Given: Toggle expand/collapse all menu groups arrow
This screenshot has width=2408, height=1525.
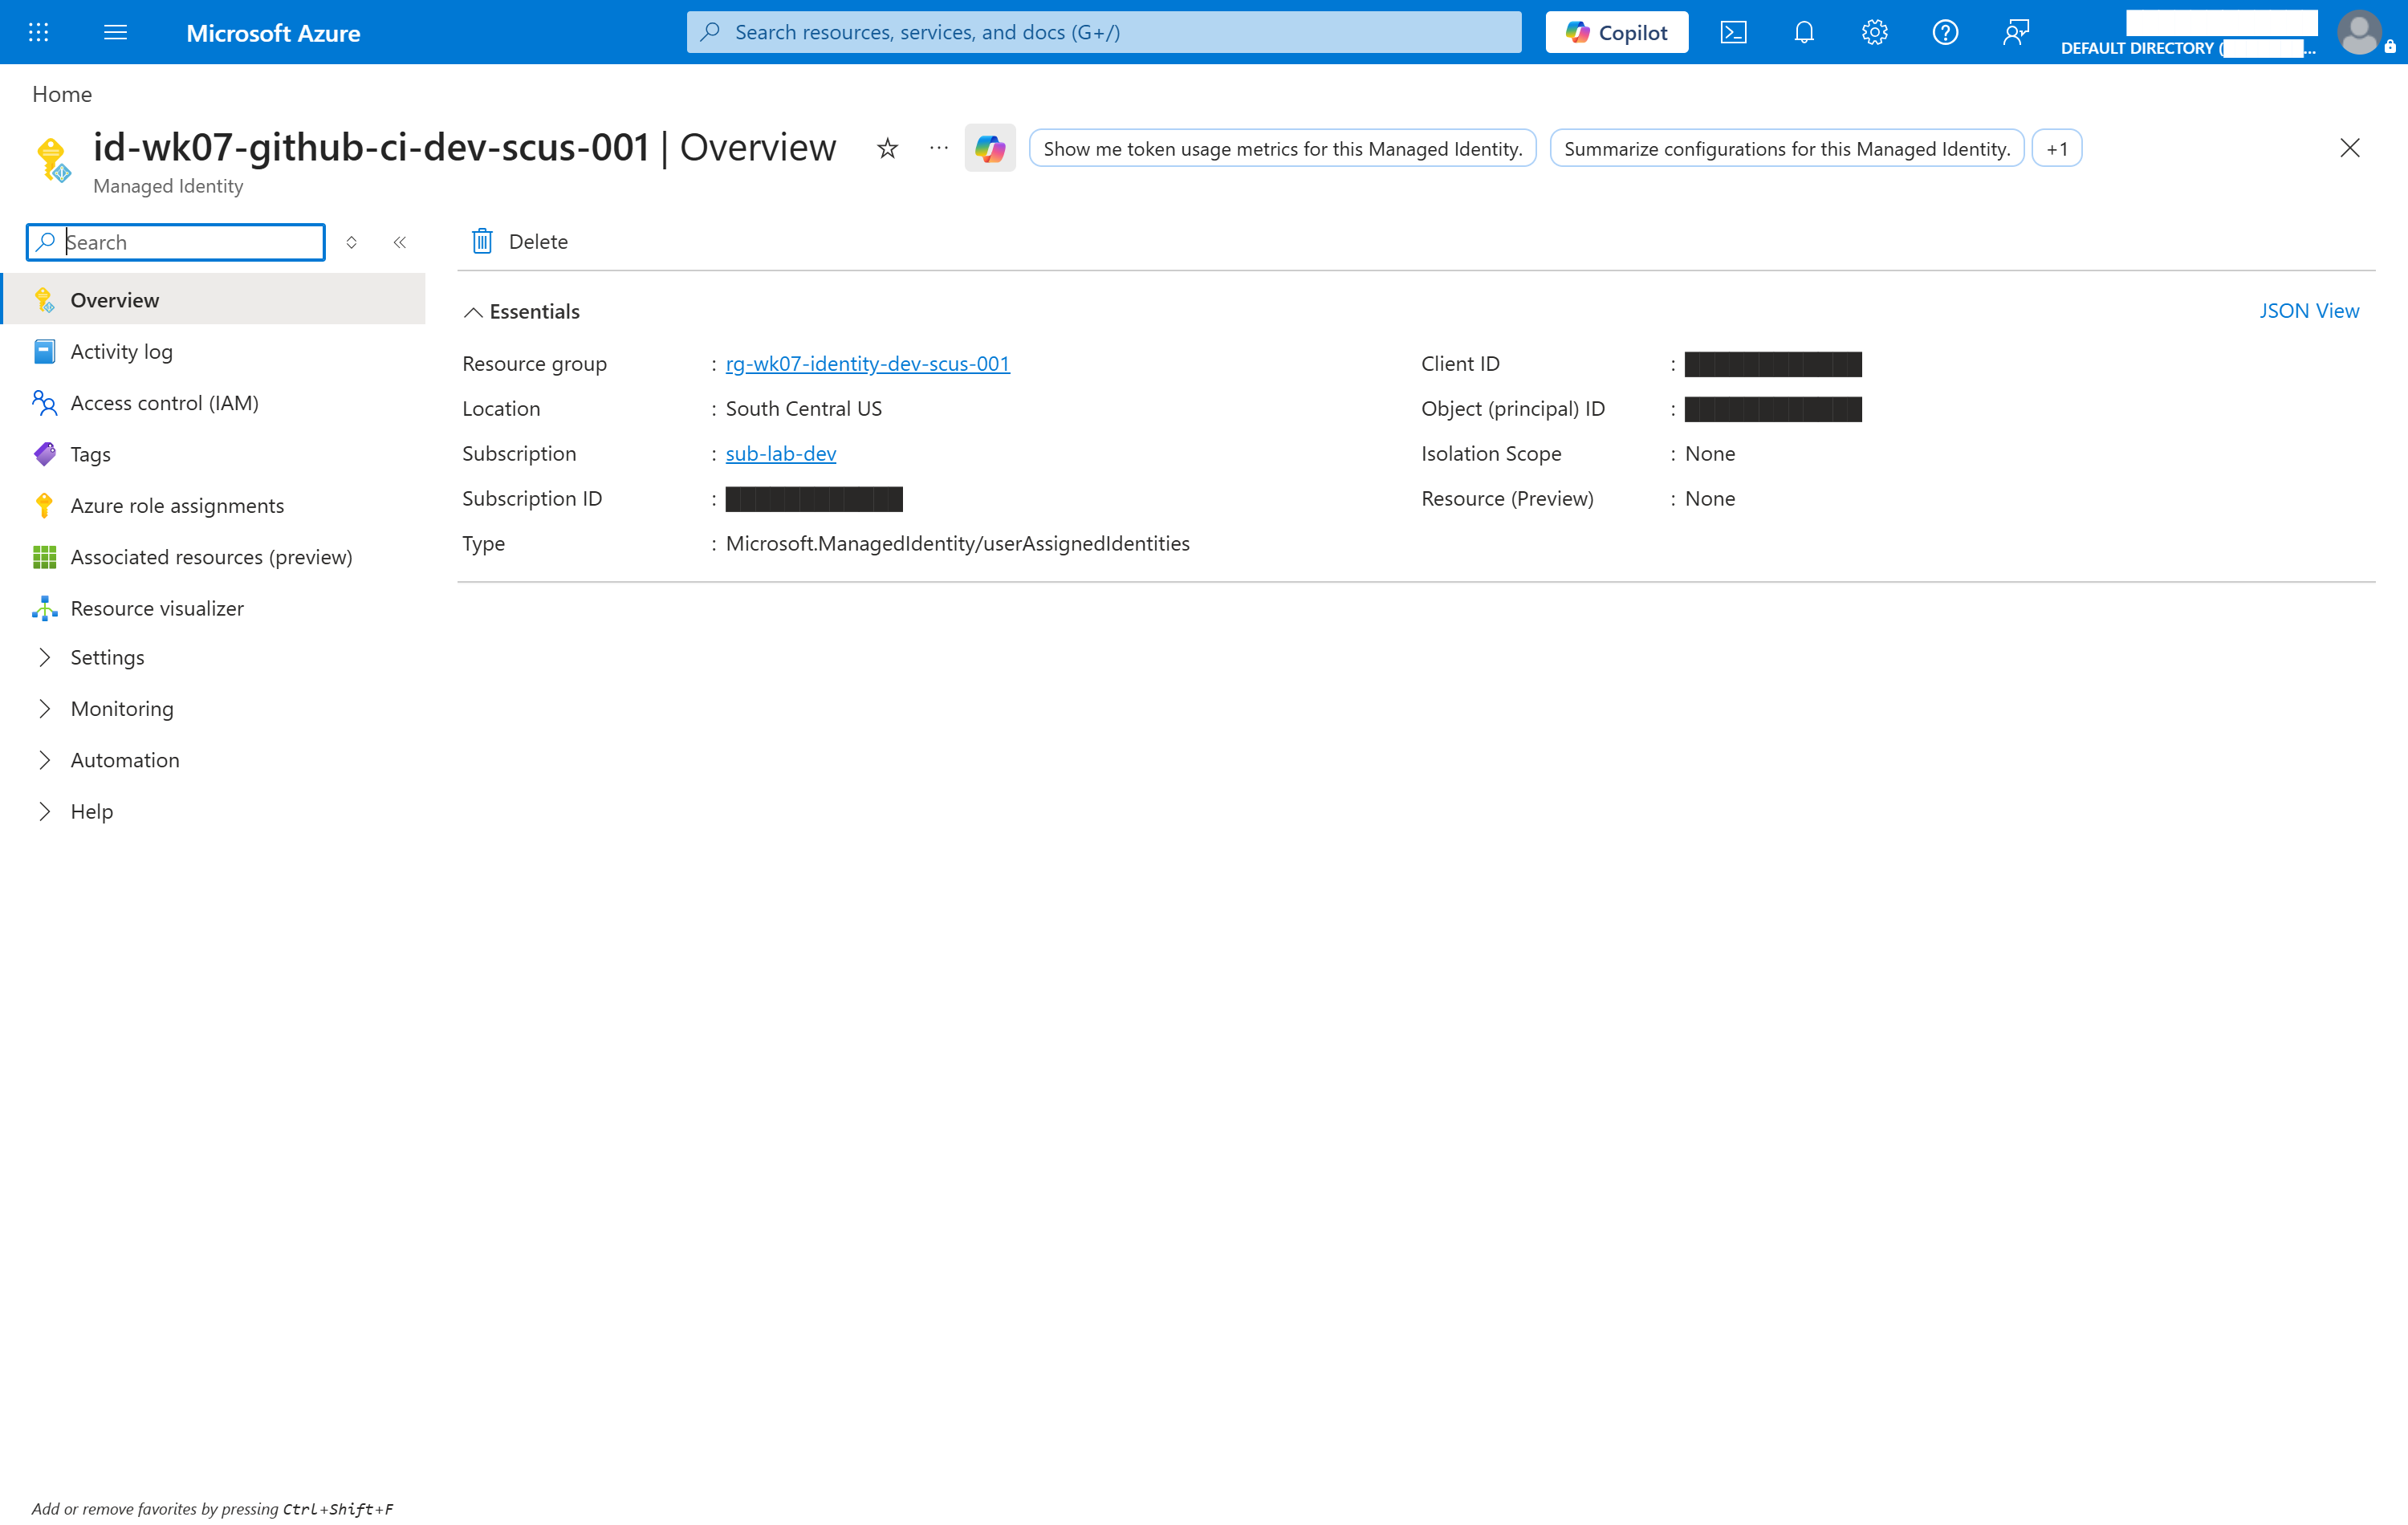Looking at the screenshot, I should [x=351, y=242].
